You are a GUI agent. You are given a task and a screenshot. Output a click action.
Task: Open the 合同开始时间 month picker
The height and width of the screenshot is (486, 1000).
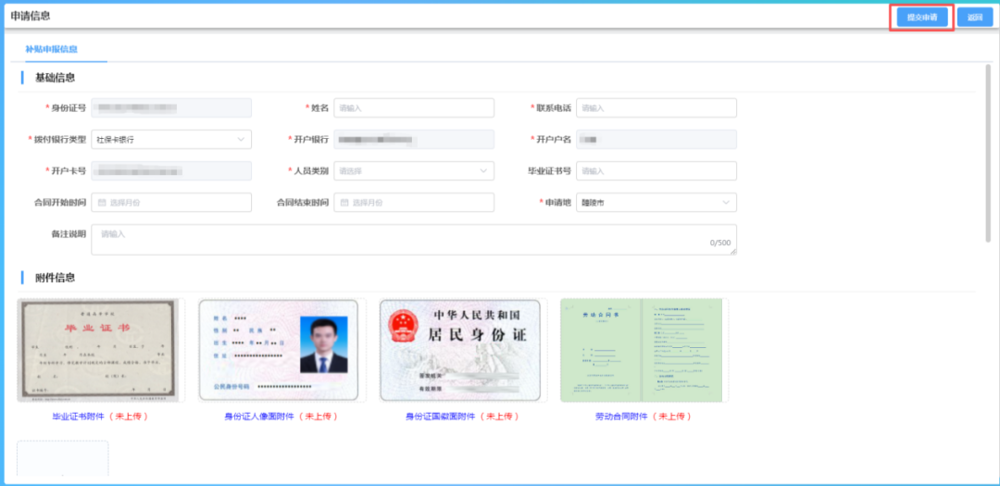(x=172, y=202)
